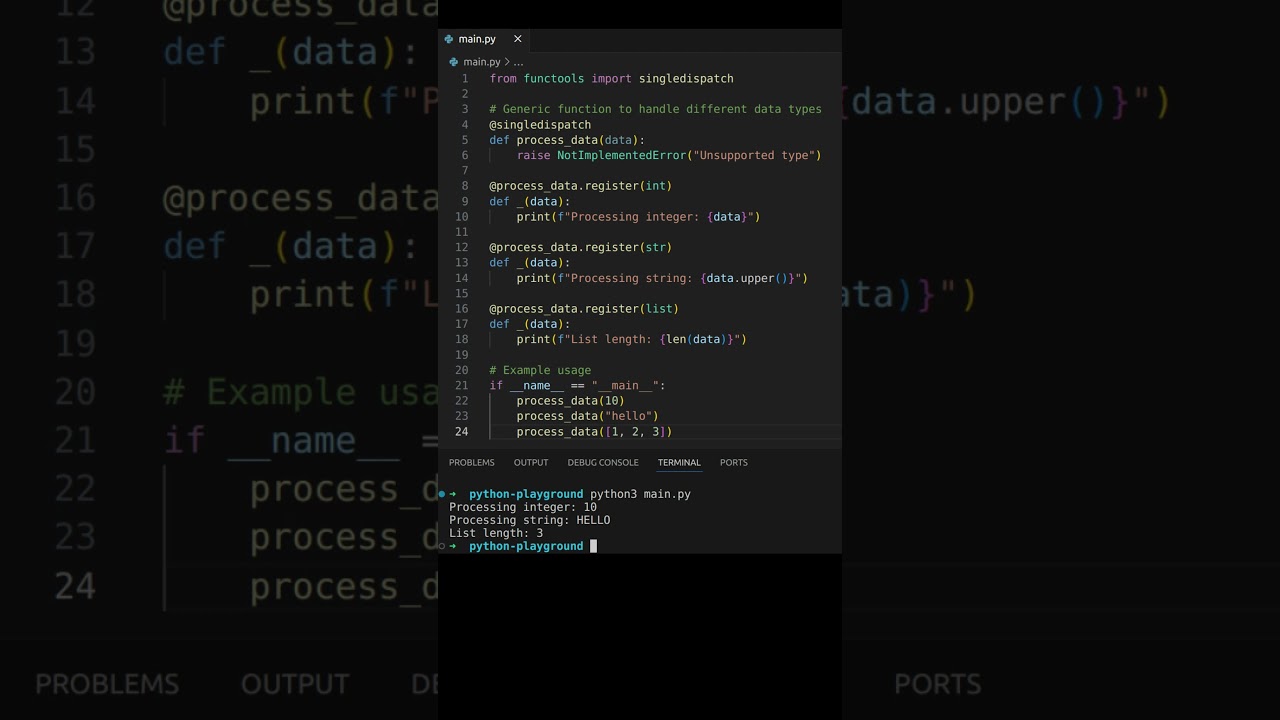1280x720 pixels.
Task: Click terminal output 'Processing string: HELLO'
Action: point(530,520)
